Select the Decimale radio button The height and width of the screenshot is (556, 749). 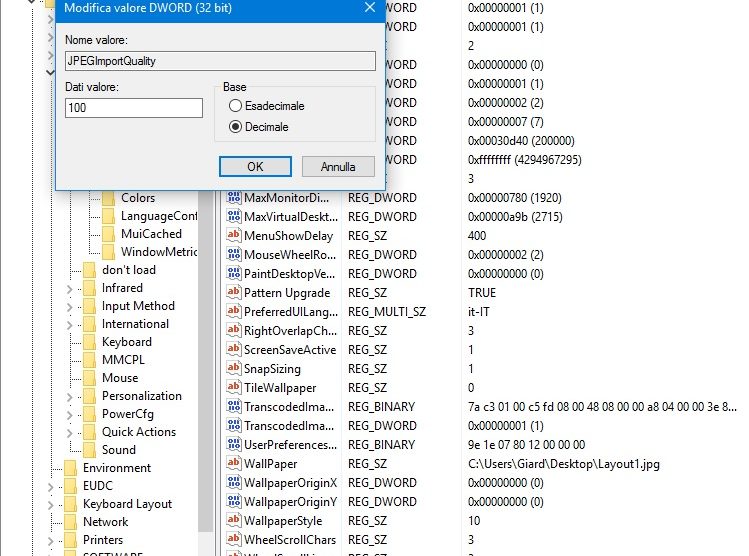[235, 127]
